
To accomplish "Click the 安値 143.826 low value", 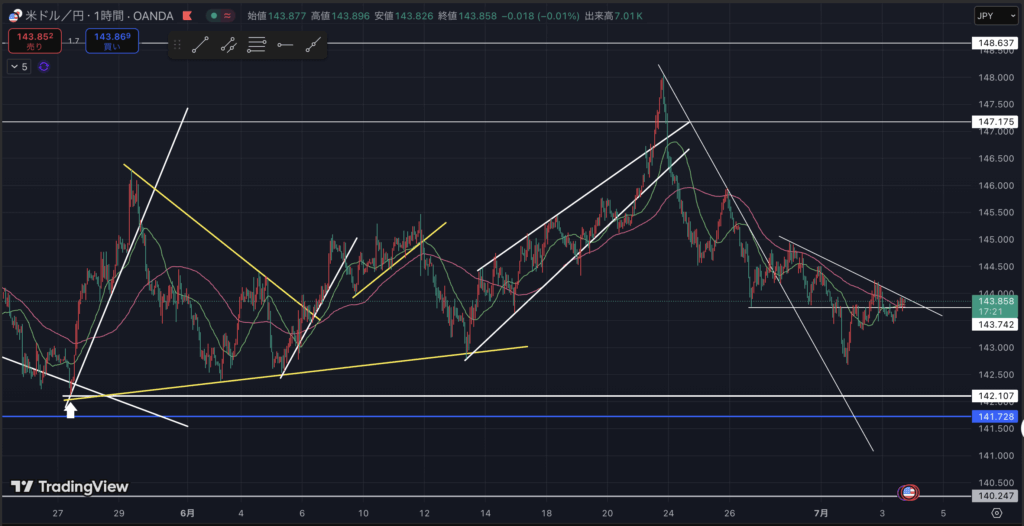I will pyautogui.click(x=403, y=15).
